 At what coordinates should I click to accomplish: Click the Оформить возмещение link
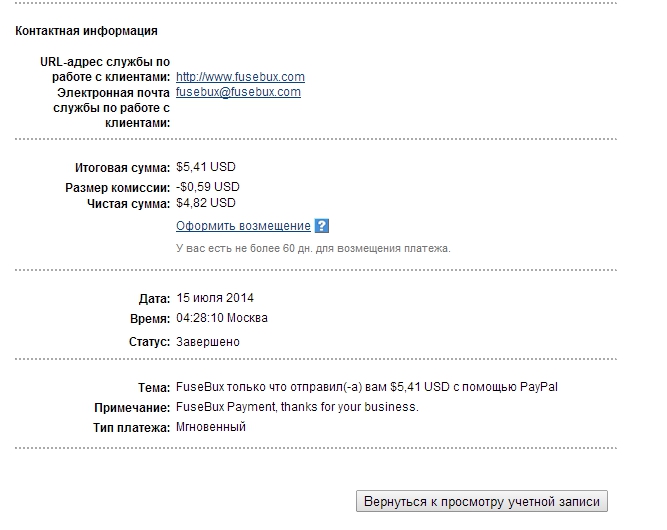pos(243,226)
